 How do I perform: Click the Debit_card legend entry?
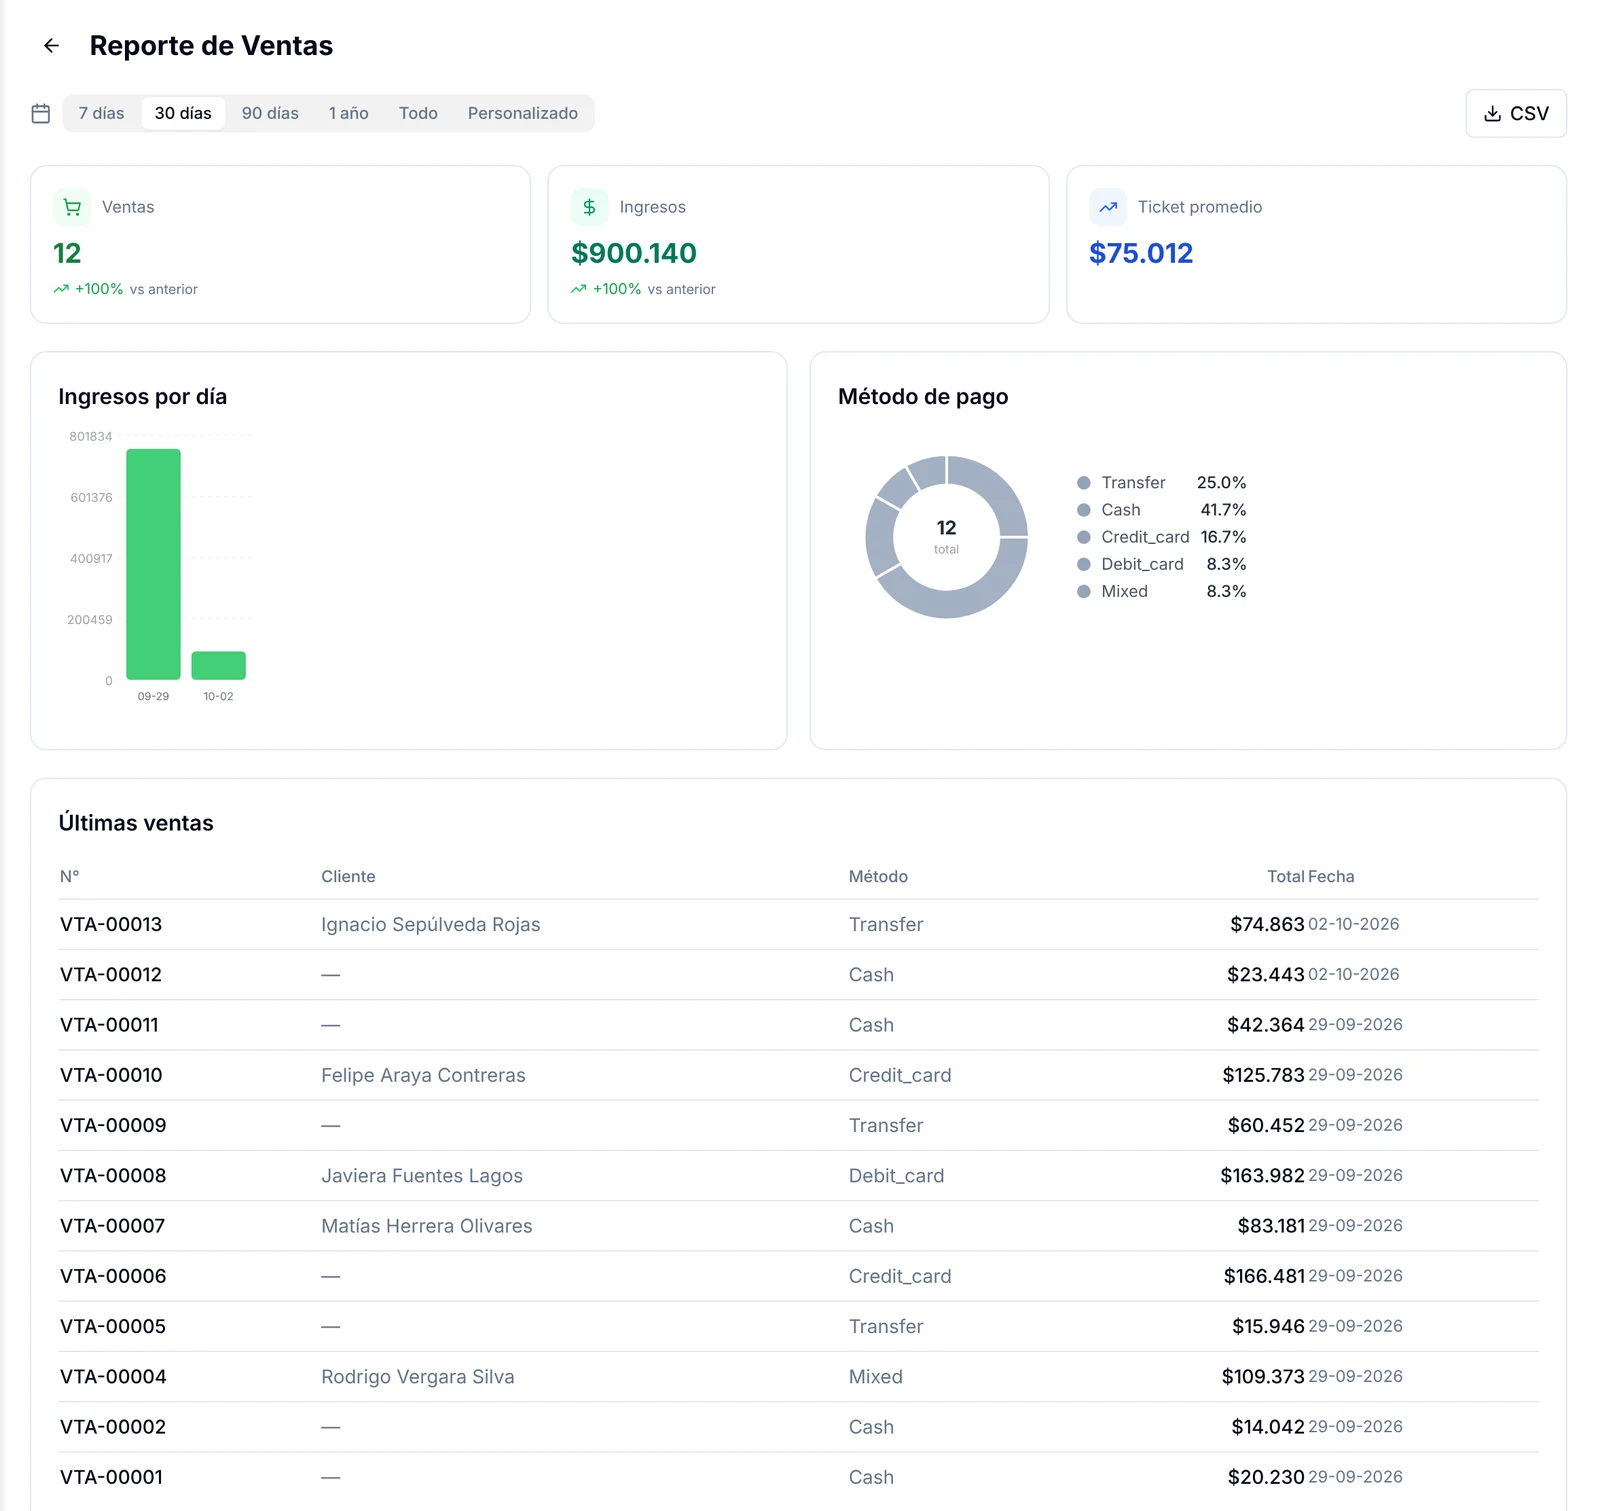click(x=1161, y=564)
